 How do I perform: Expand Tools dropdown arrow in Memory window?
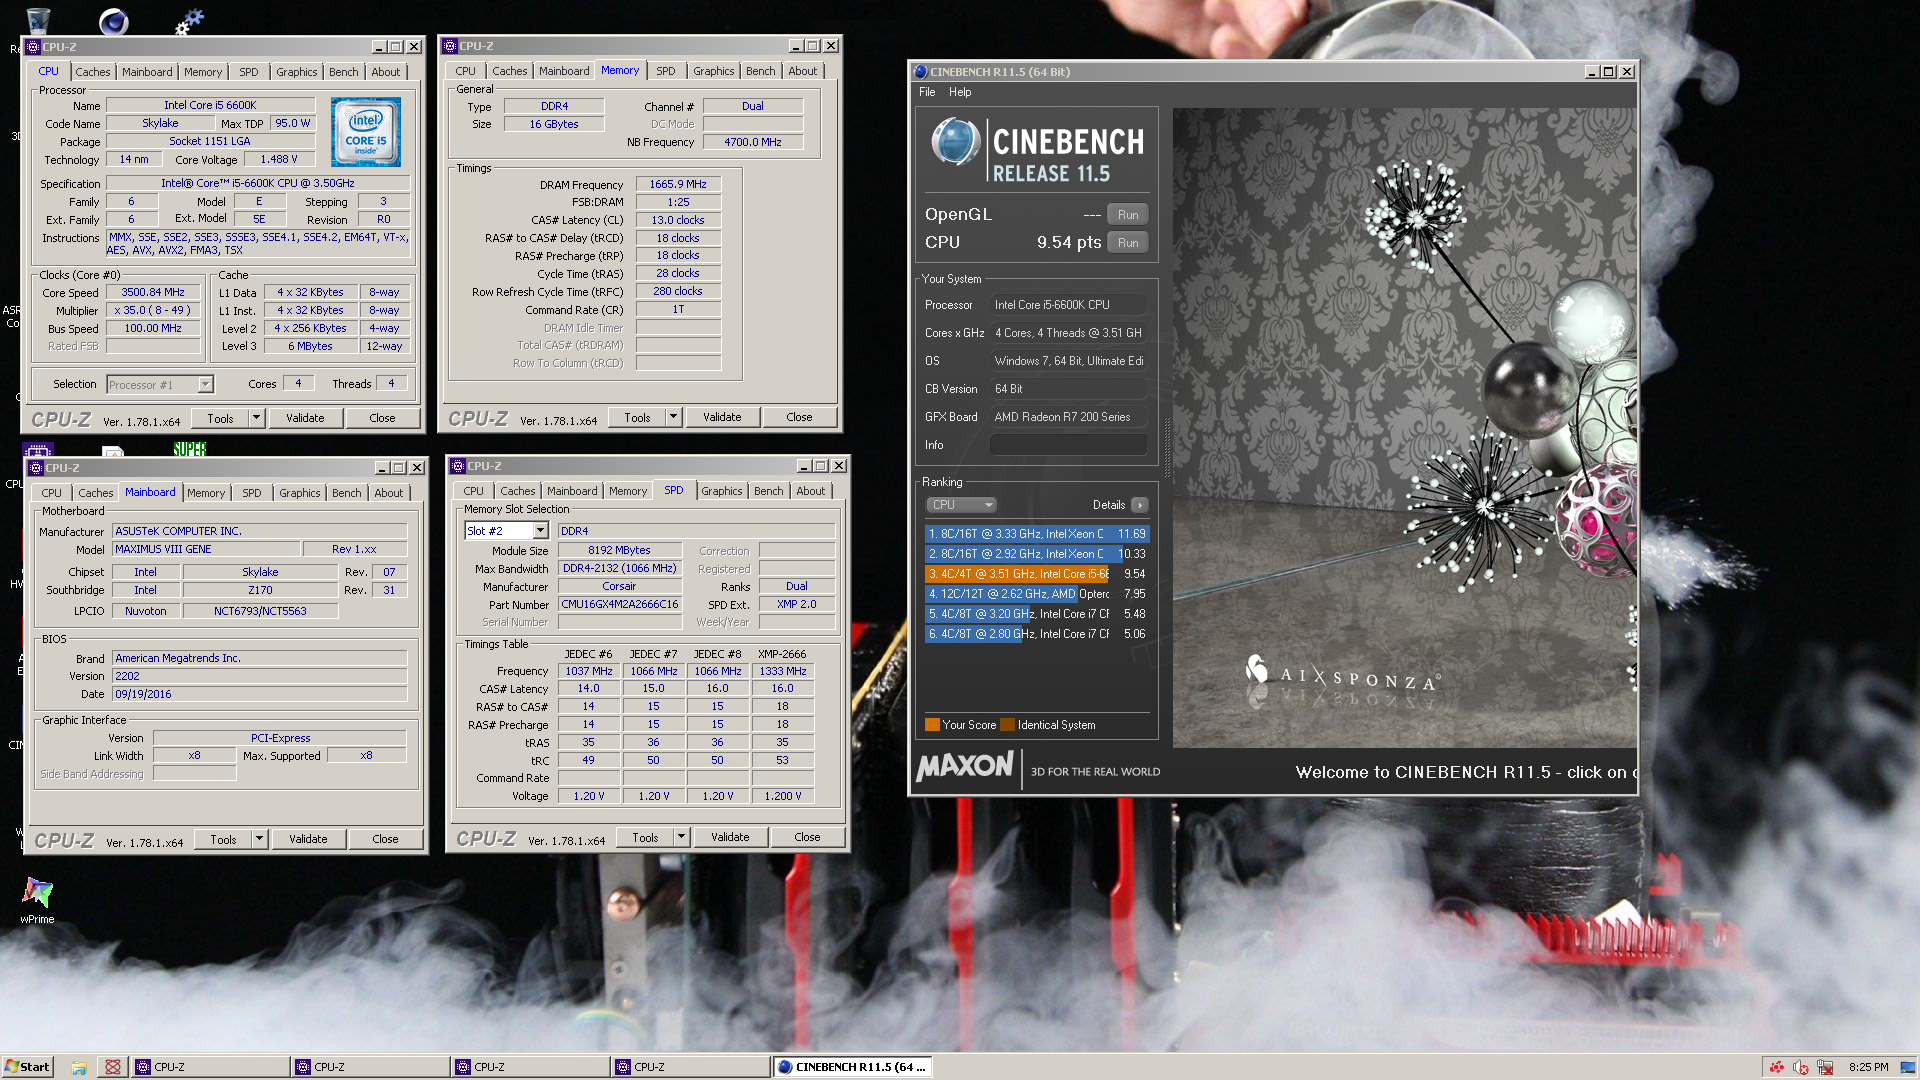[673, 418]
